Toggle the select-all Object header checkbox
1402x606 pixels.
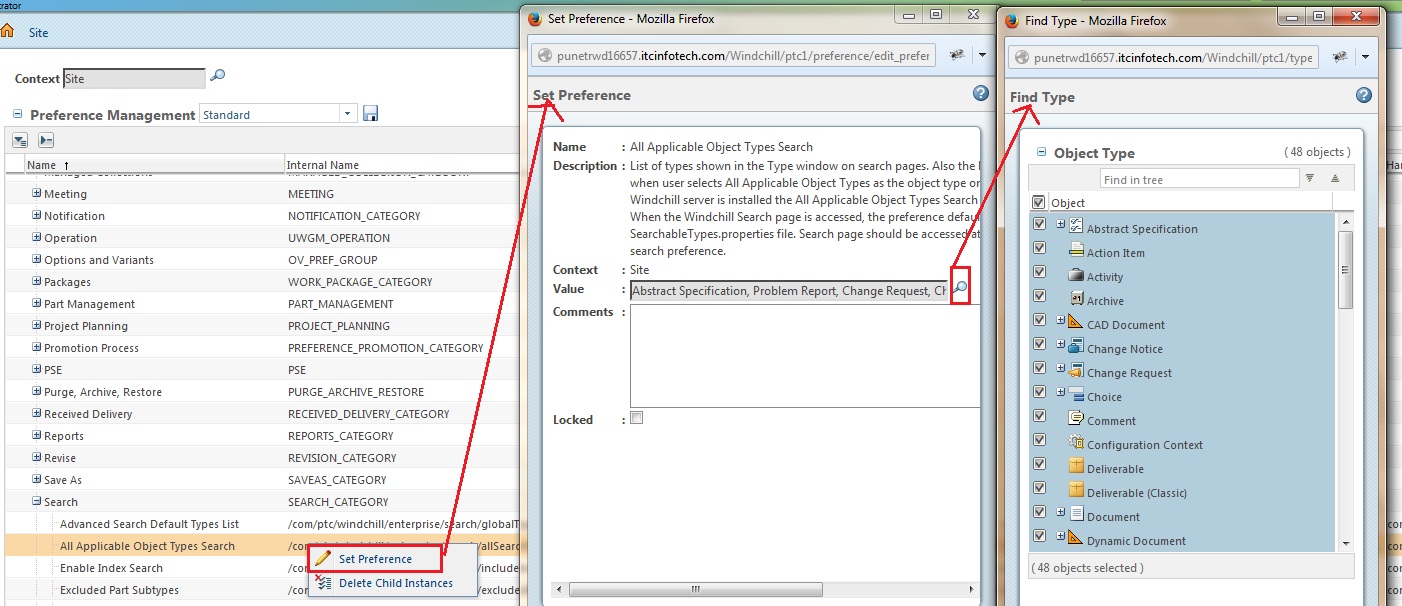tap(1039, 202)
